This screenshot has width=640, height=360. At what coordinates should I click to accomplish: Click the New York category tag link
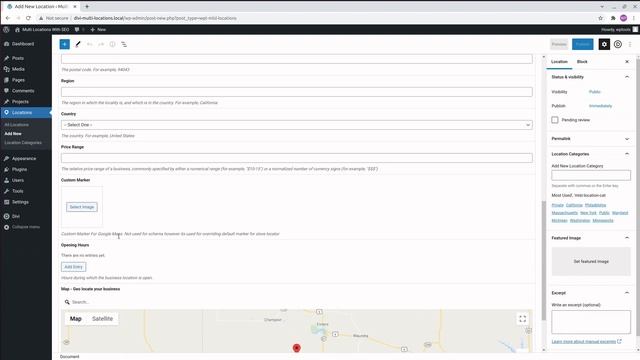coord(588,213)
